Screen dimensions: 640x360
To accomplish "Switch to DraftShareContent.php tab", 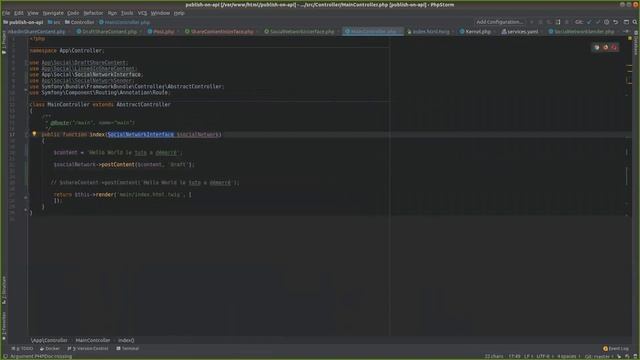I will click(x=109, y=31).
